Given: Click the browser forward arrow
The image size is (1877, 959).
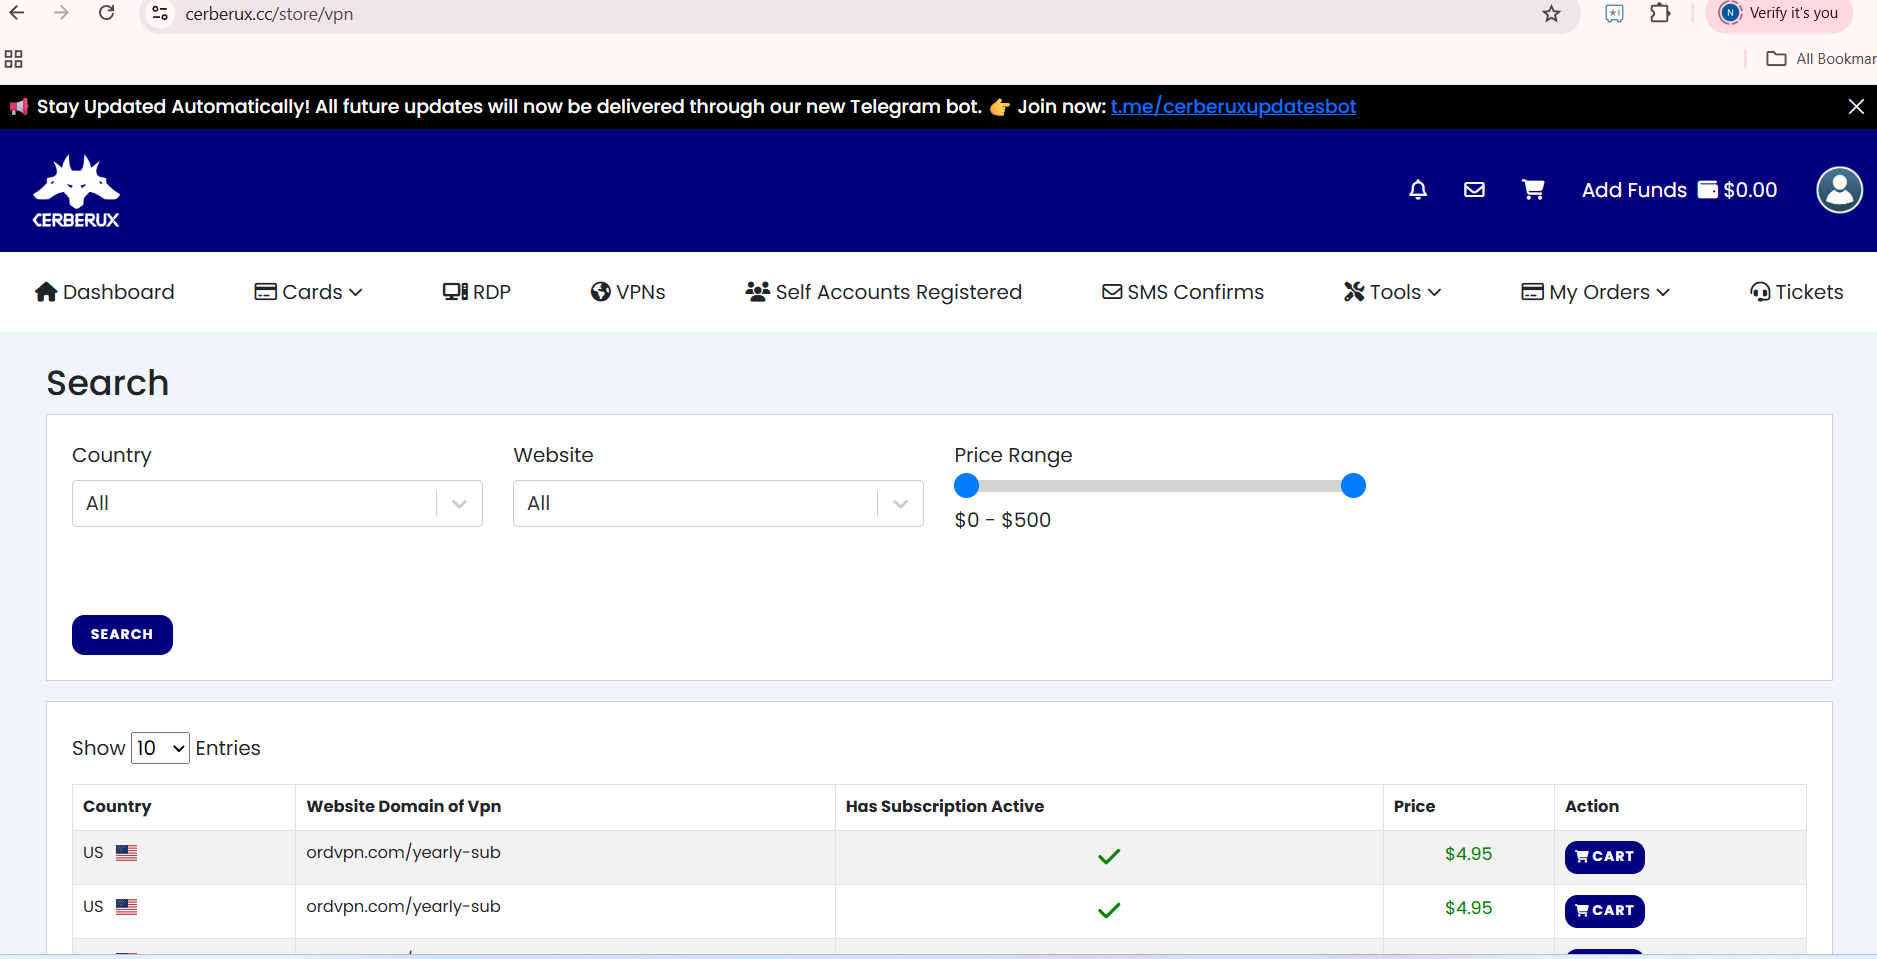Looking at the screenshot, I should 61,13.
